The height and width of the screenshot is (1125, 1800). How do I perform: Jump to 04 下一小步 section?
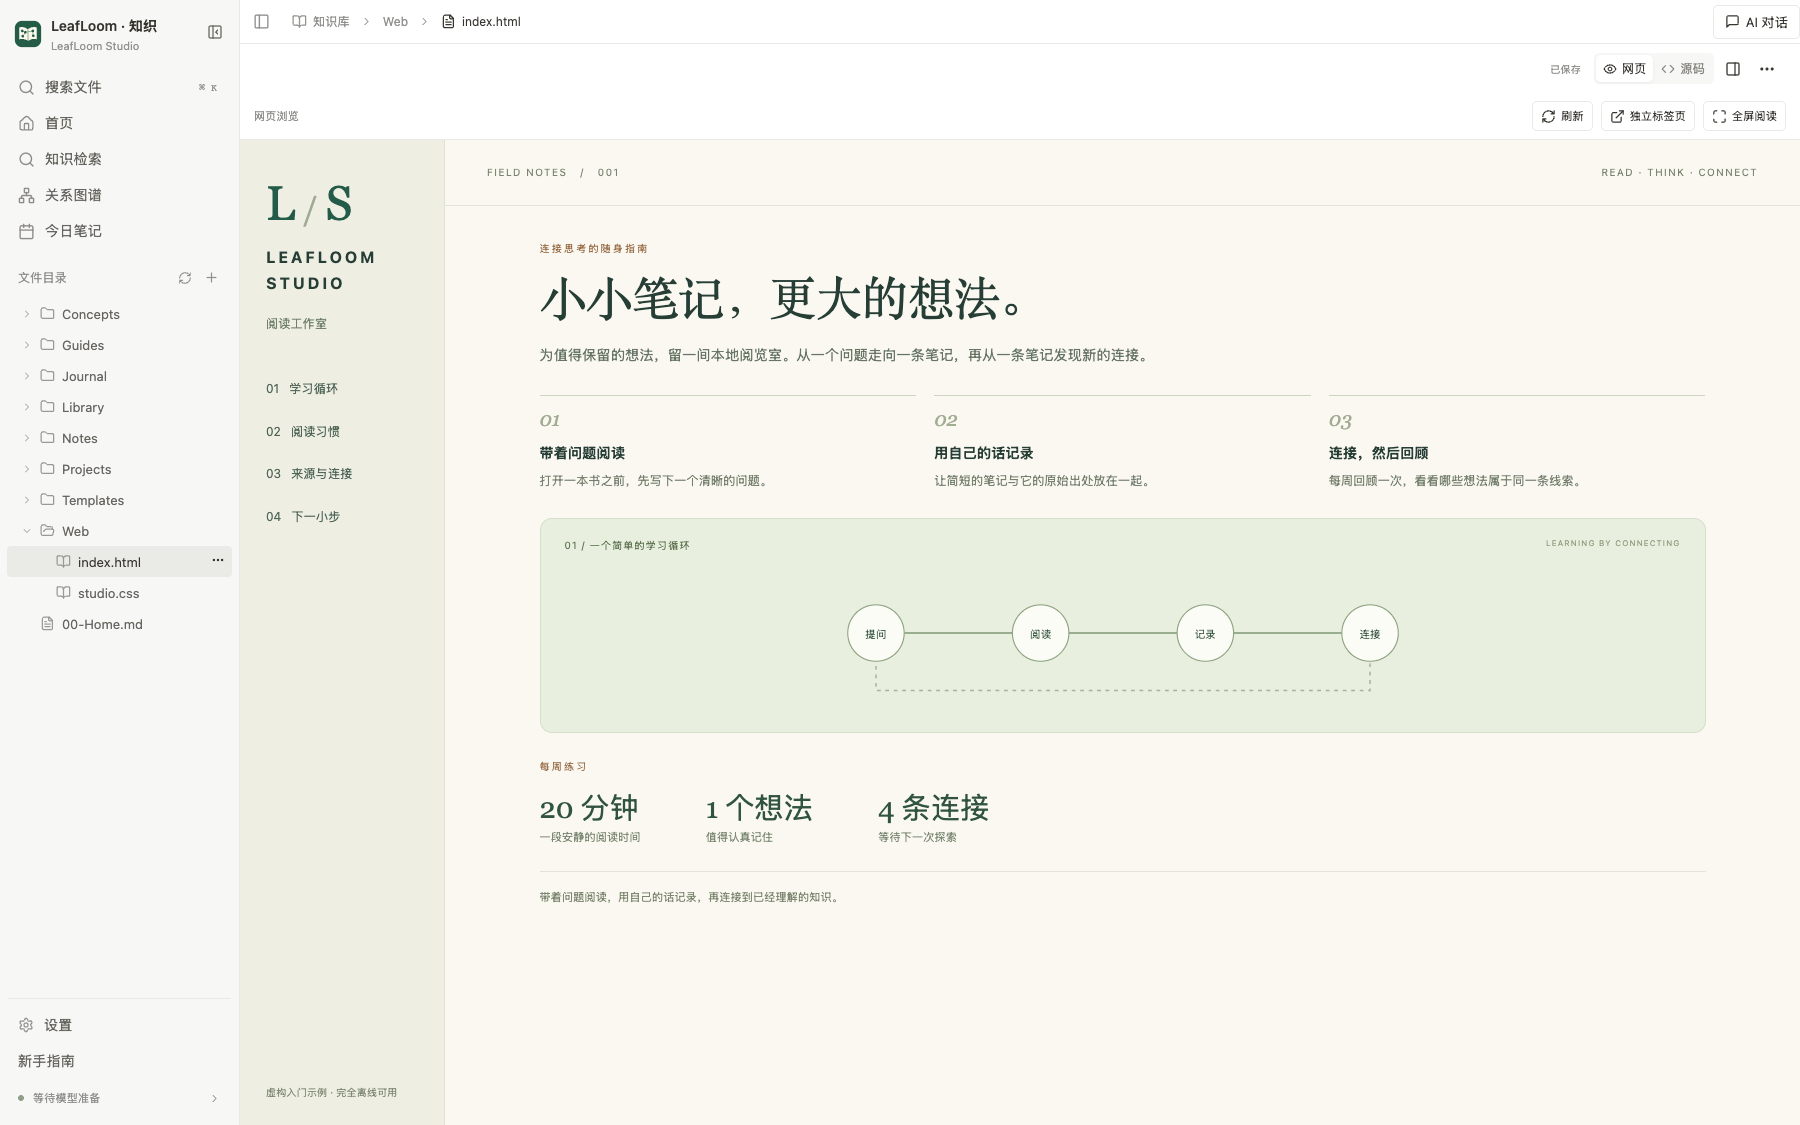click(x=303, y=516)
